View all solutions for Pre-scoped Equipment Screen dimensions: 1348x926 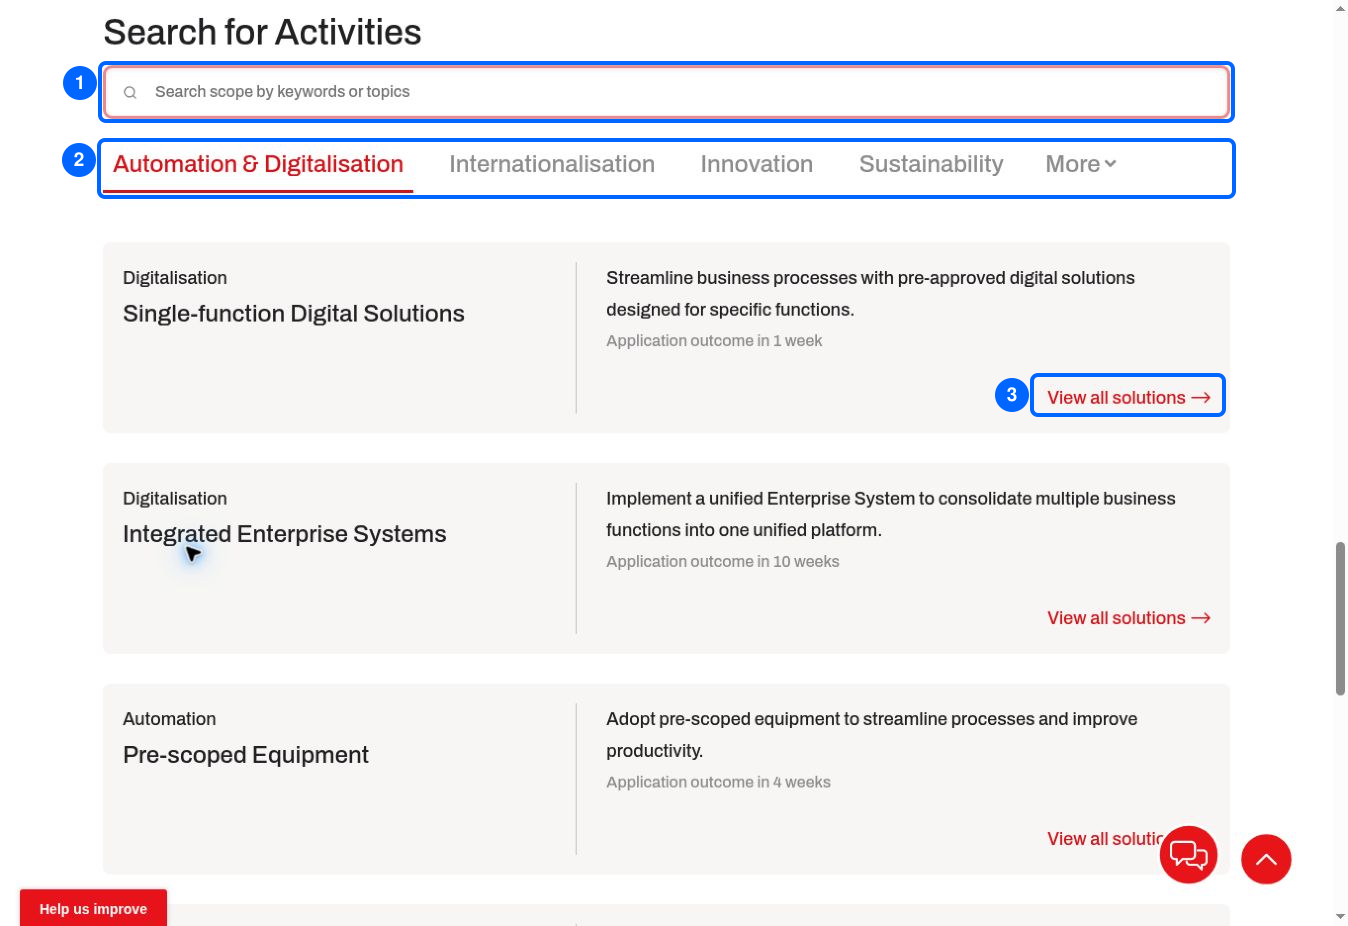coord(1104,839)
